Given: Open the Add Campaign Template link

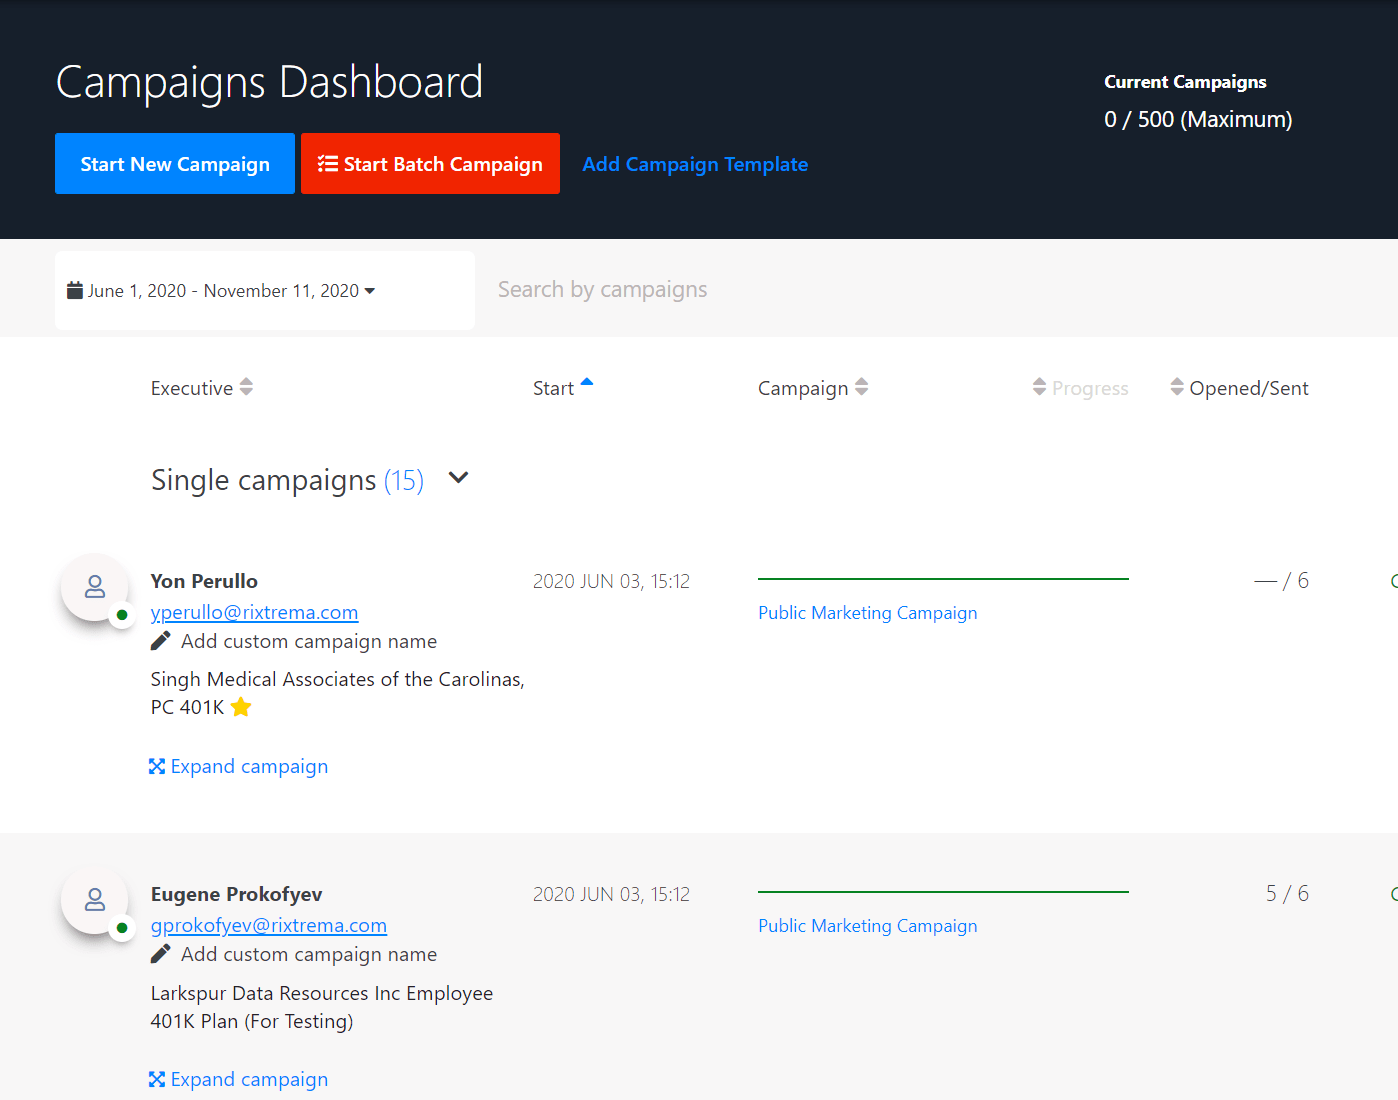Looking at the screenshot, I should pyautogui.click(x=695, y=164).
